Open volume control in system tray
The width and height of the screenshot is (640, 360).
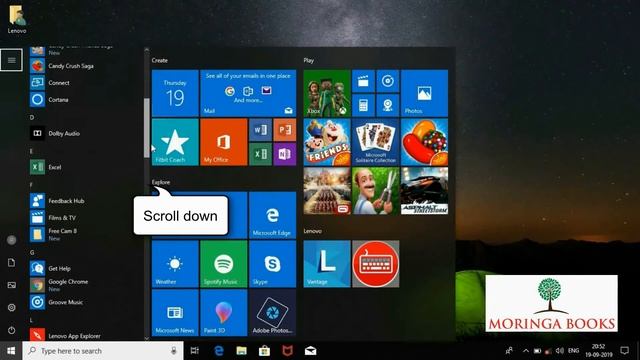point(560,351)
